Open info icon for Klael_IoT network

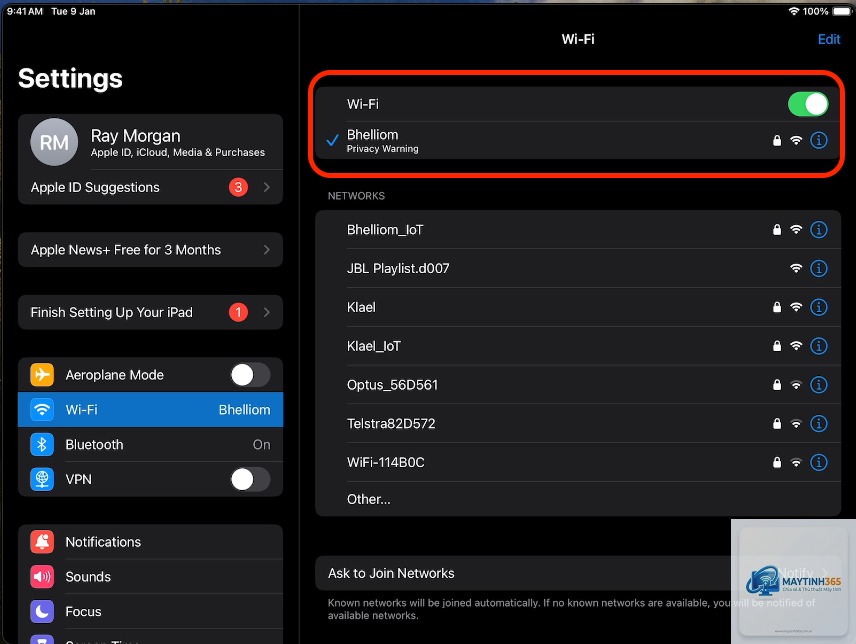(818, 346)
